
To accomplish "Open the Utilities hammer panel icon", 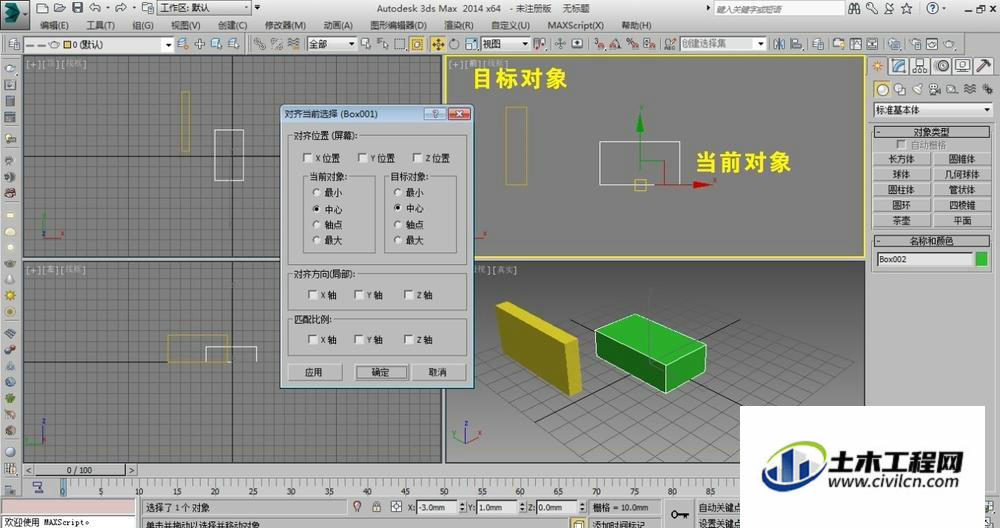I will (x=983, y=66).
